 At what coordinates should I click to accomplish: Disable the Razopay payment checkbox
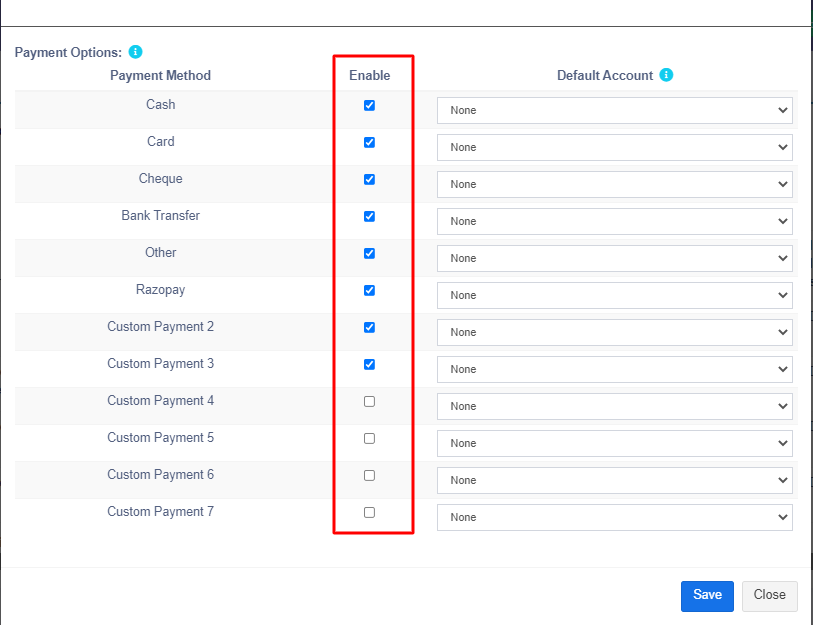[x=369, y=290]
